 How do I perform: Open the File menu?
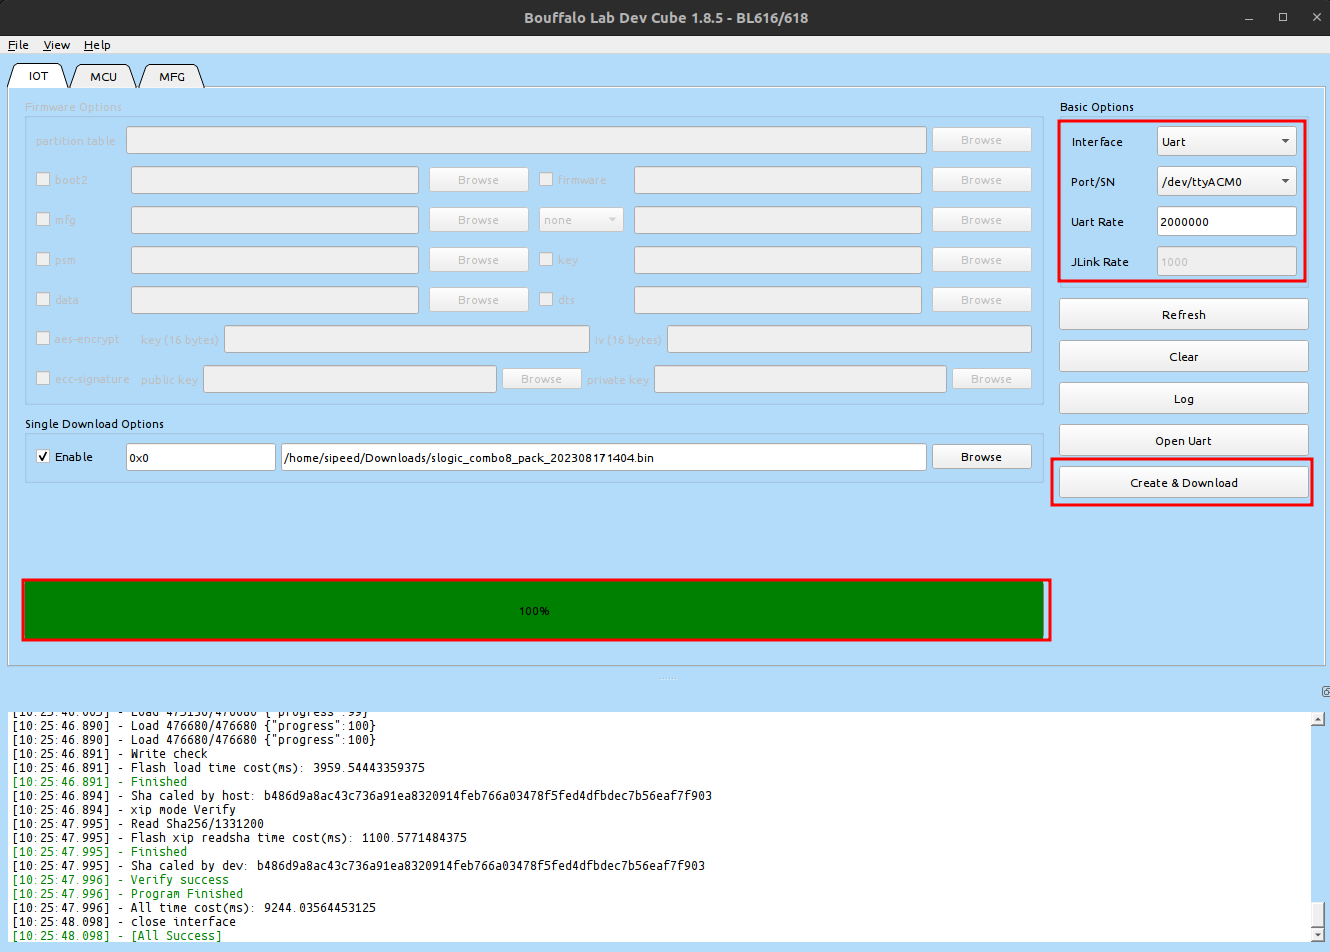pyautogui.click(x=18, y=45)
